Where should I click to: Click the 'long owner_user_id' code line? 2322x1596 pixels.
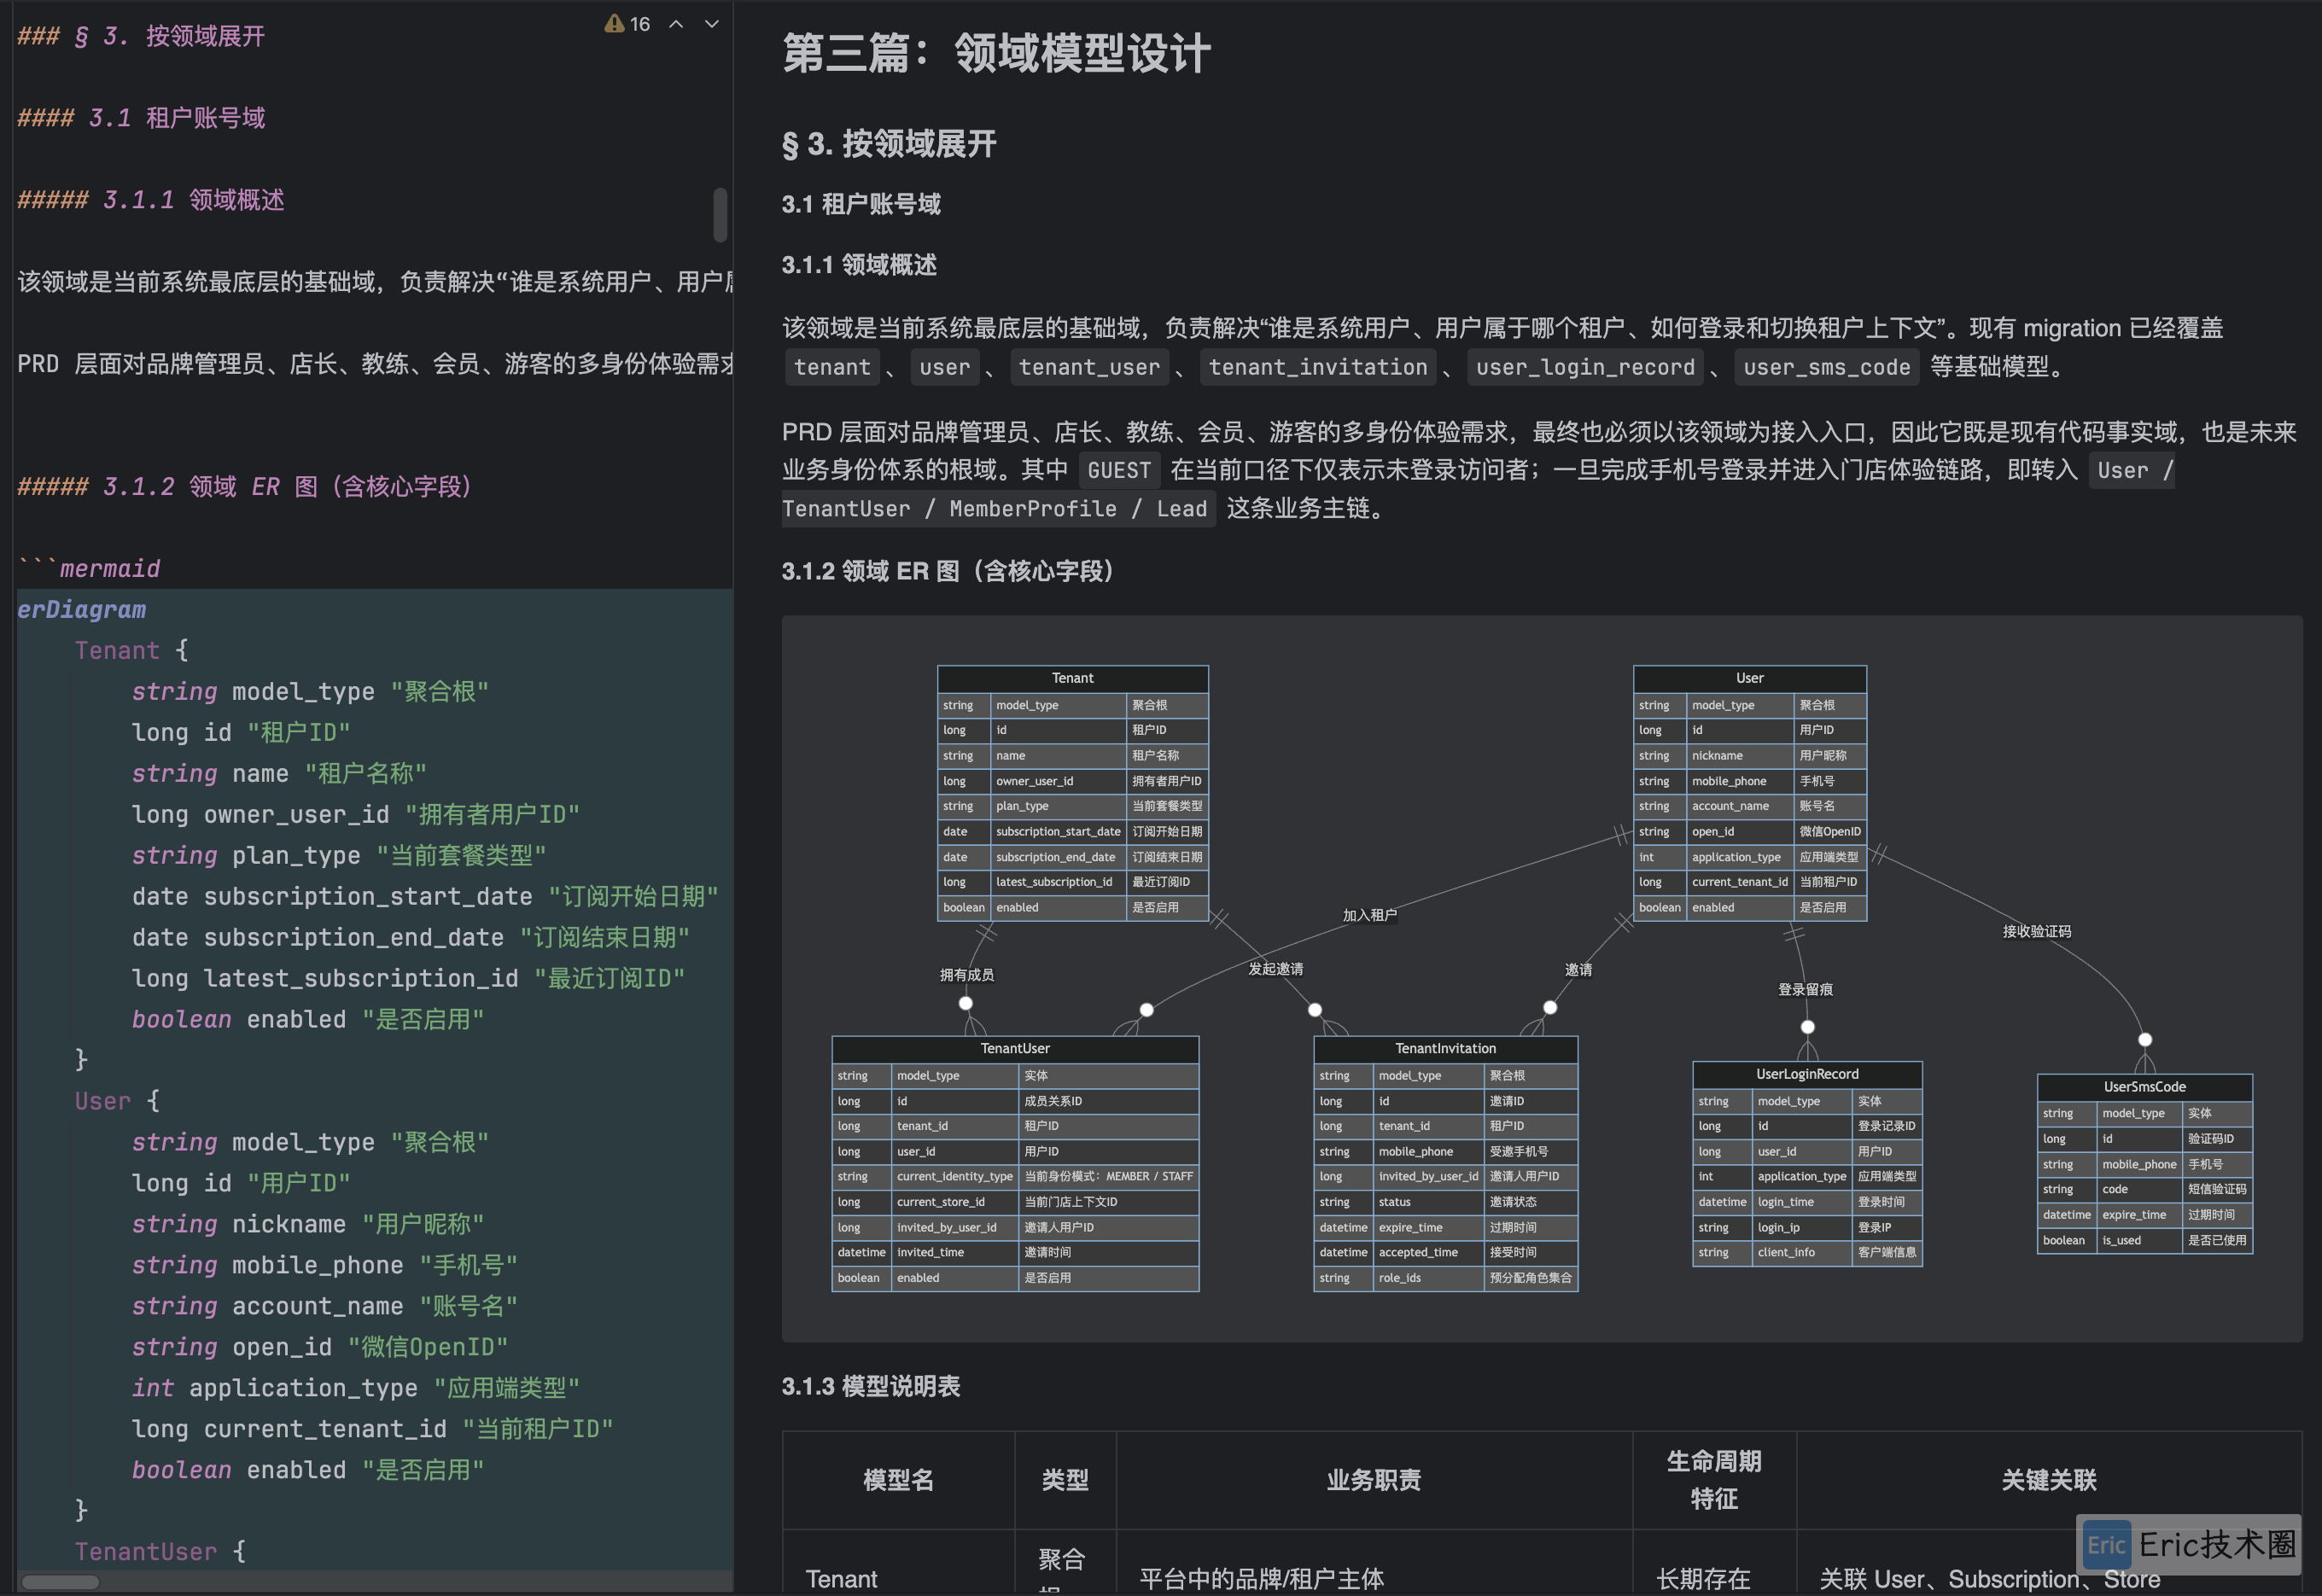[356, 815]
